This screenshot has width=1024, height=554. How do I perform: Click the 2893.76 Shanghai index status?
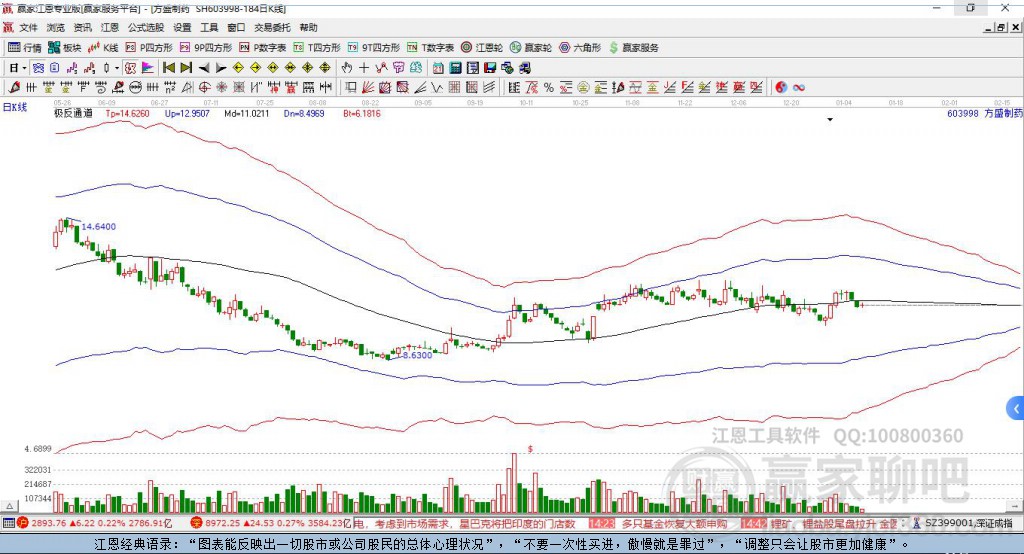click(x=49, y=523)
